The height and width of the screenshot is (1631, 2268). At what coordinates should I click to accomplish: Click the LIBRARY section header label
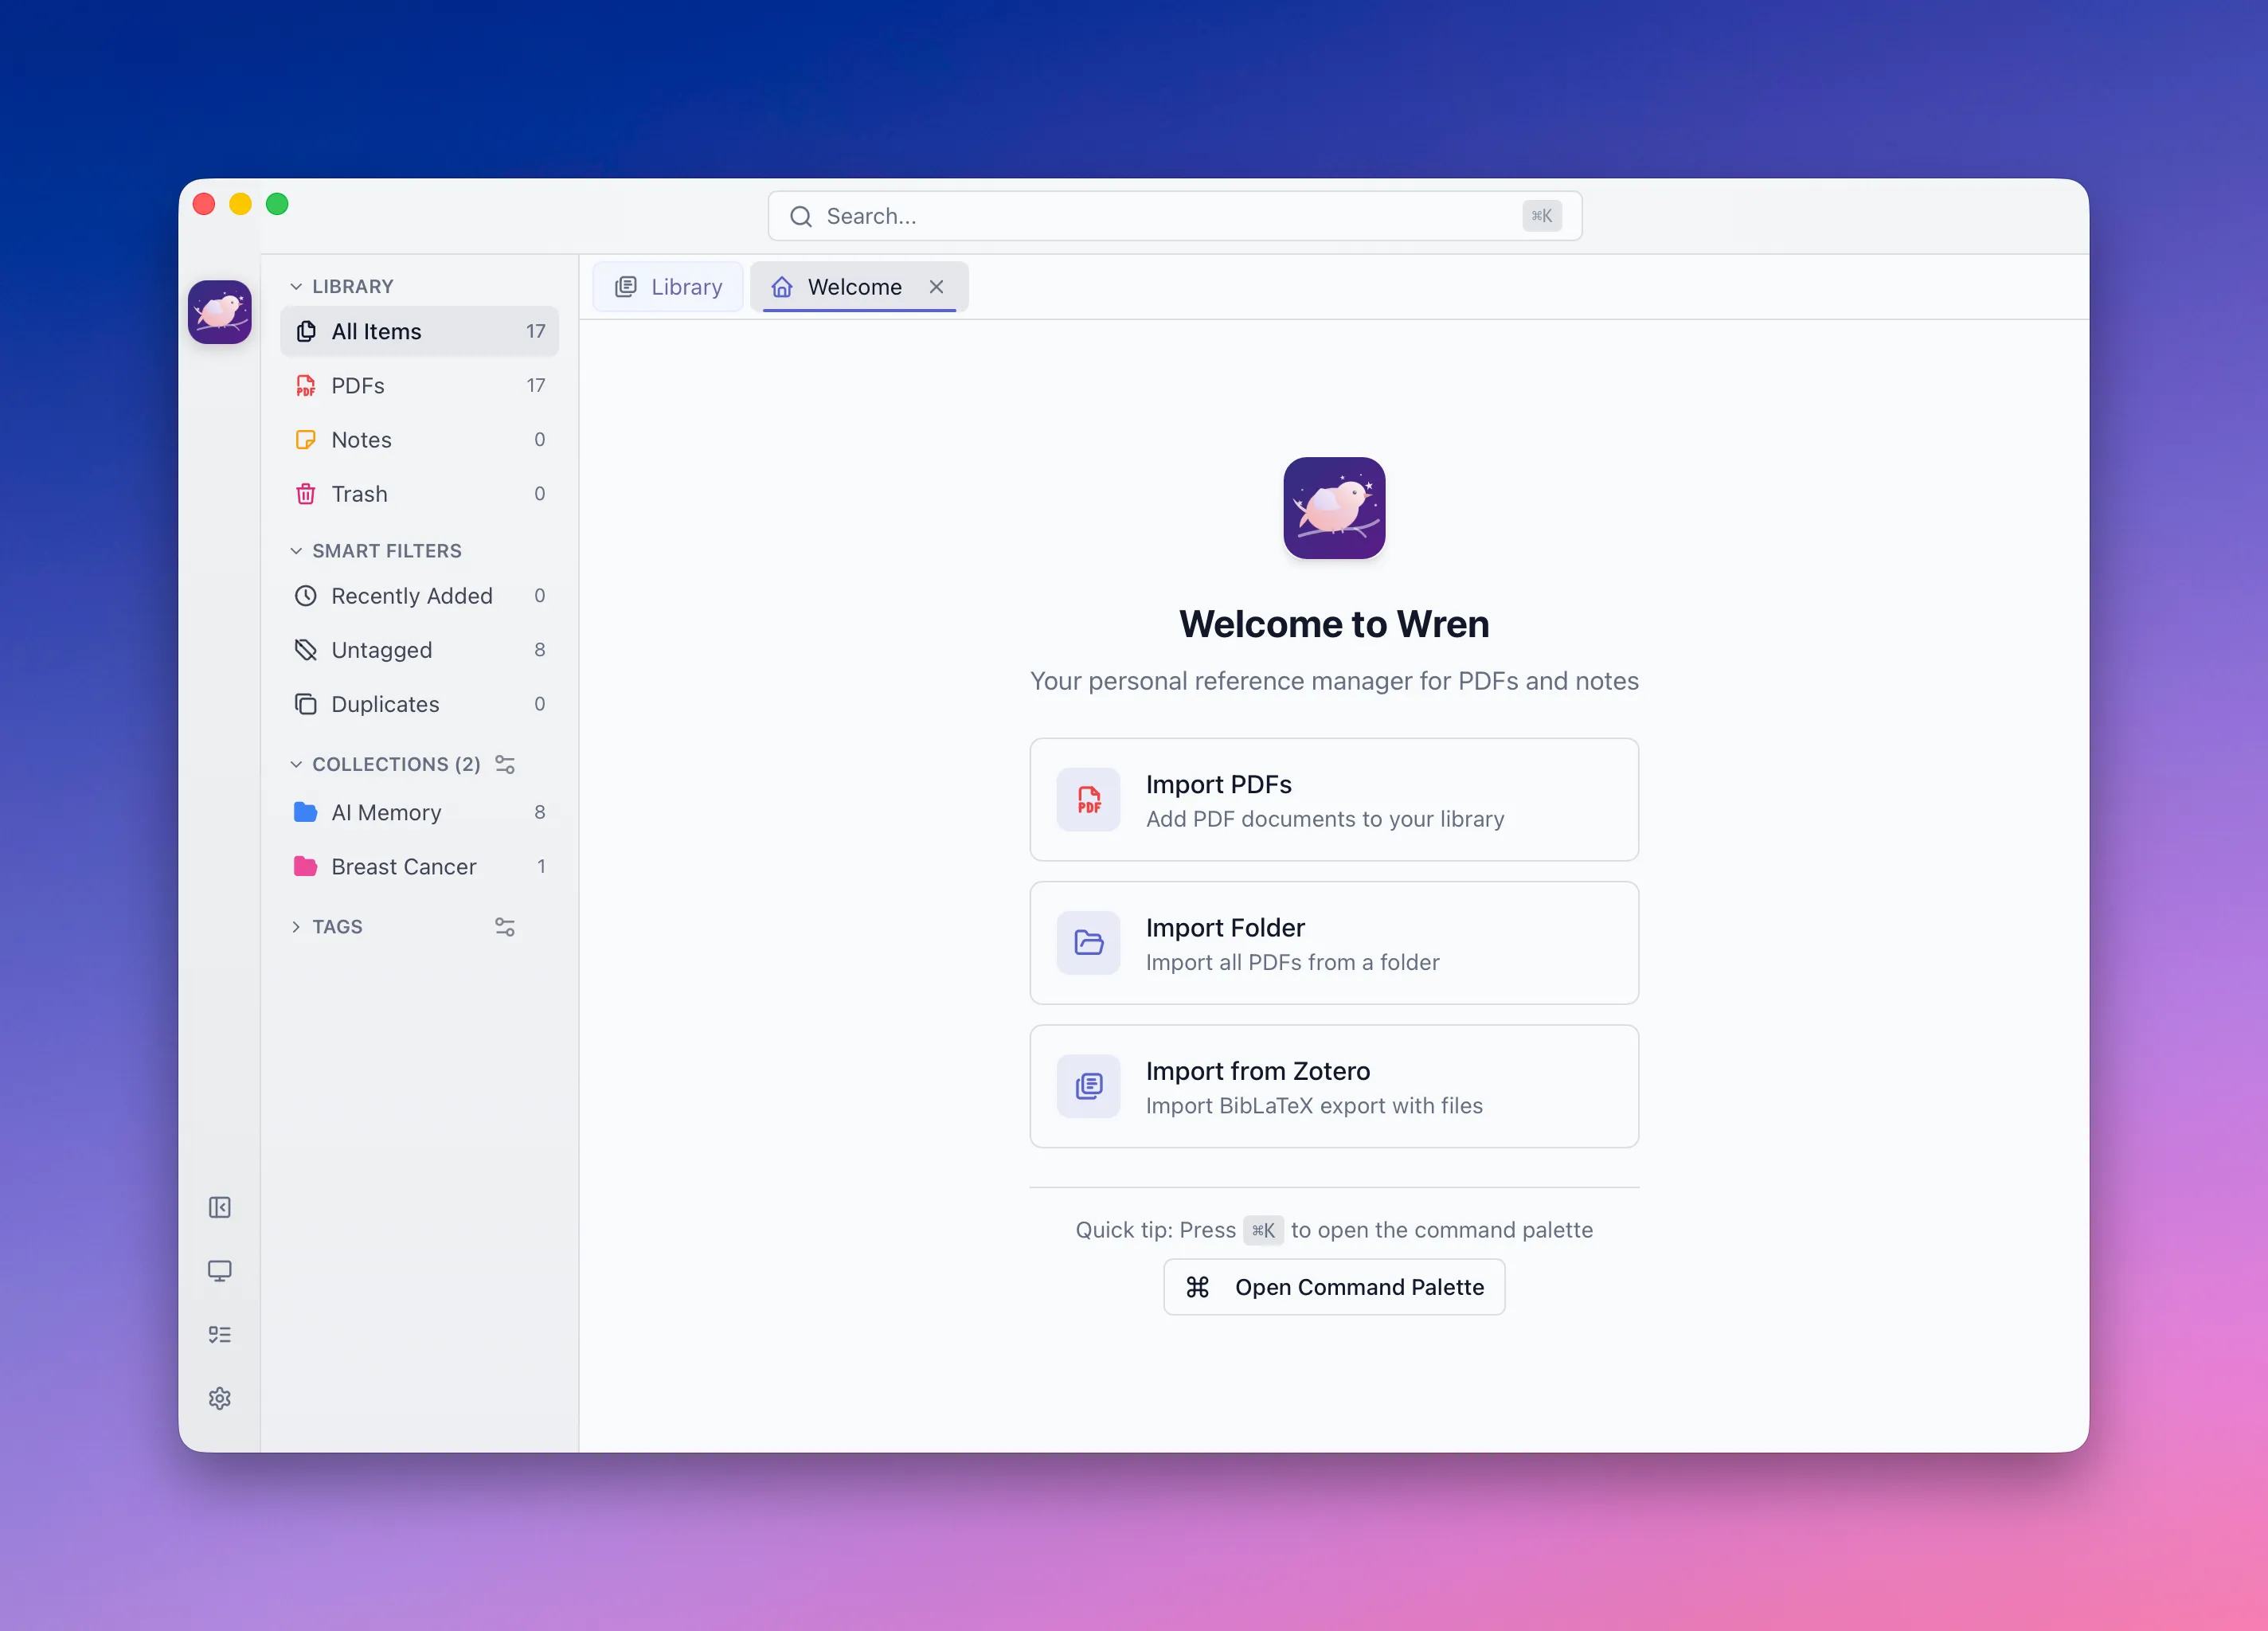pos(353,287)
